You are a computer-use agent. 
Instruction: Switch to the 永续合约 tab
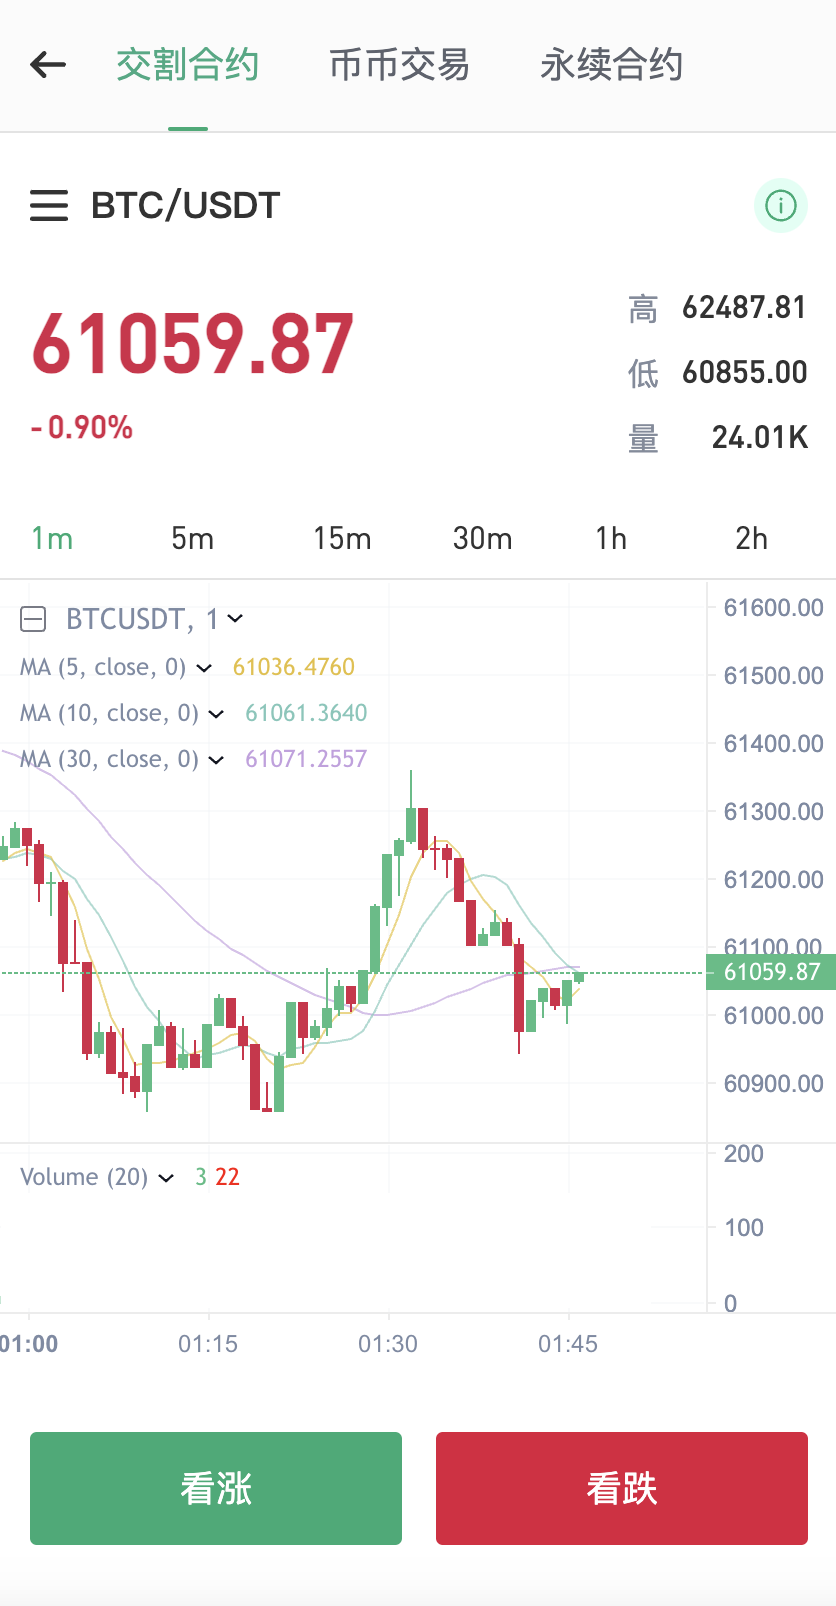click(610, 64)
